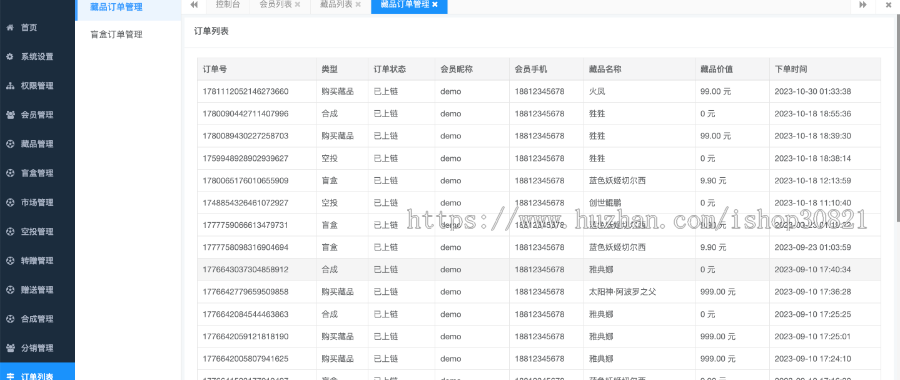Open 盲盒管理 sidebar menu

click(x=37, y=173)
